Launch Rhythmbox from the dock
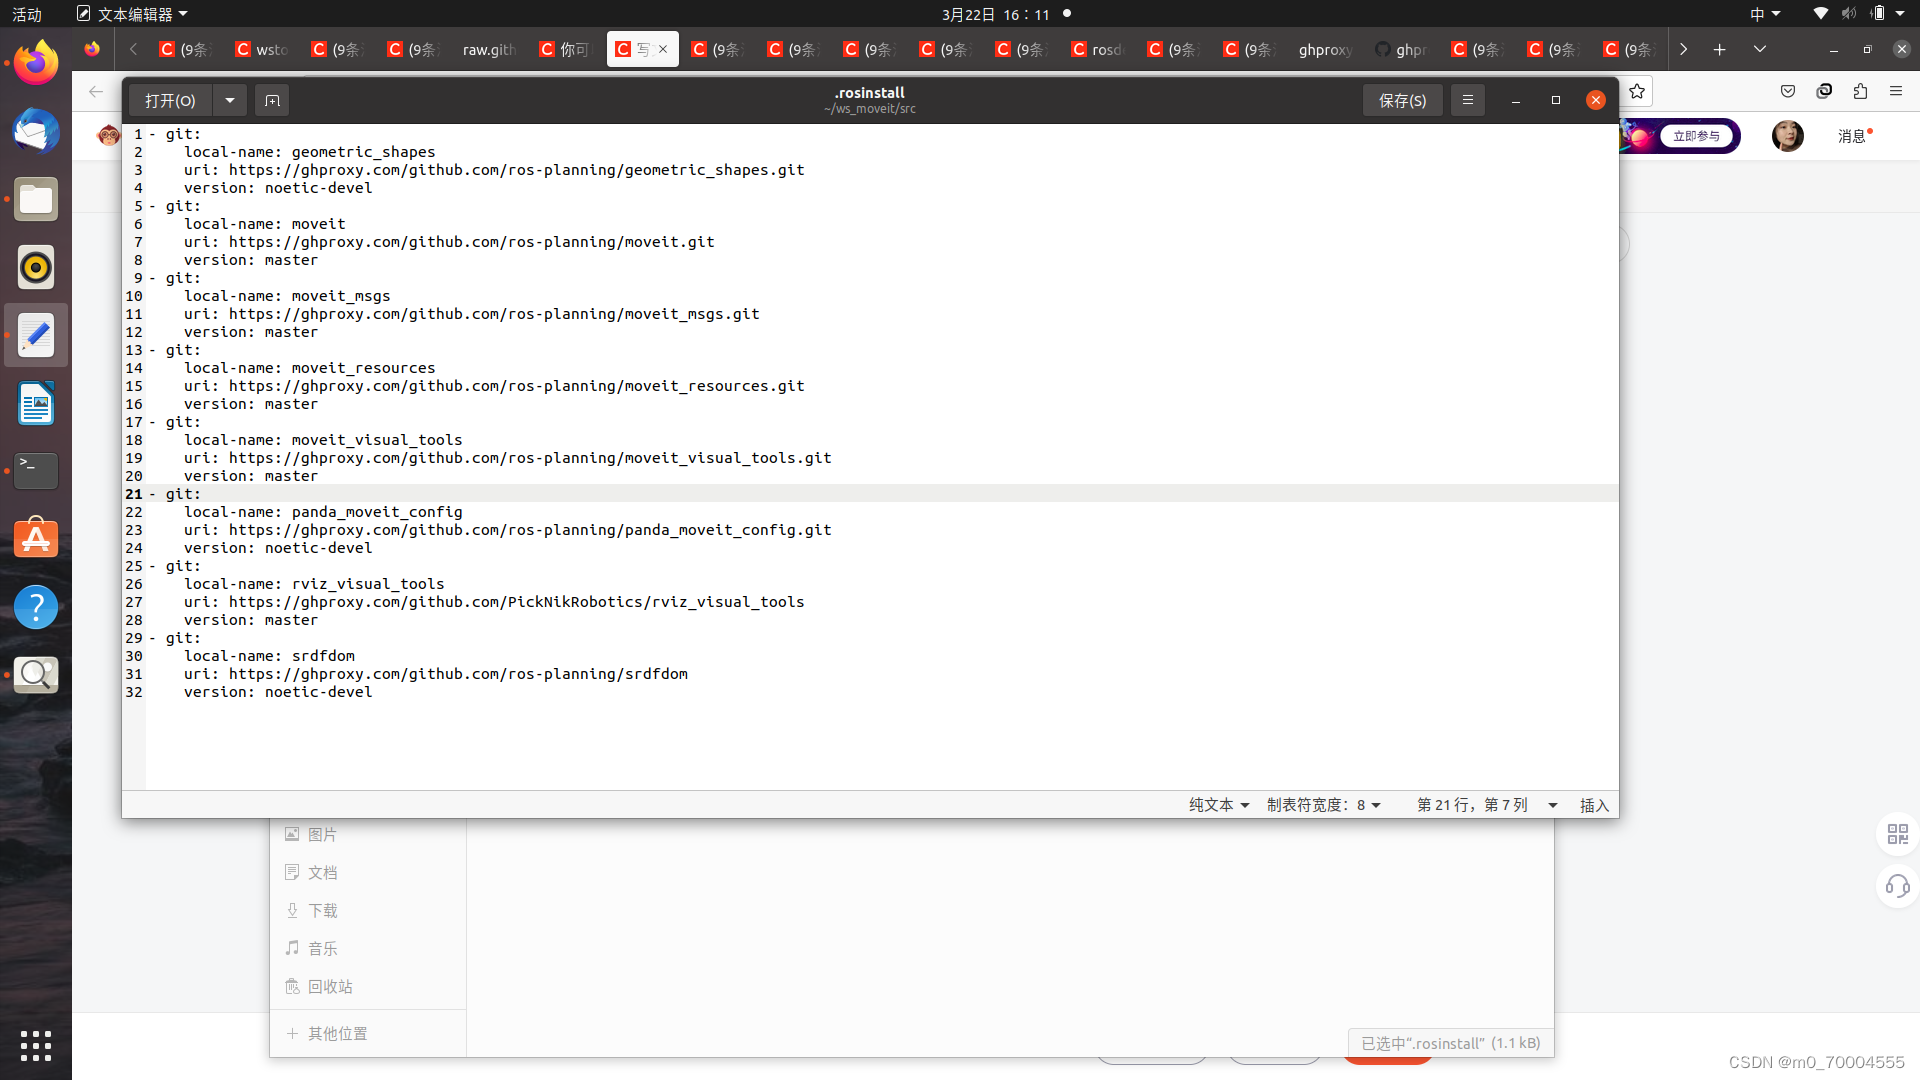 click(x=36, y=268)
